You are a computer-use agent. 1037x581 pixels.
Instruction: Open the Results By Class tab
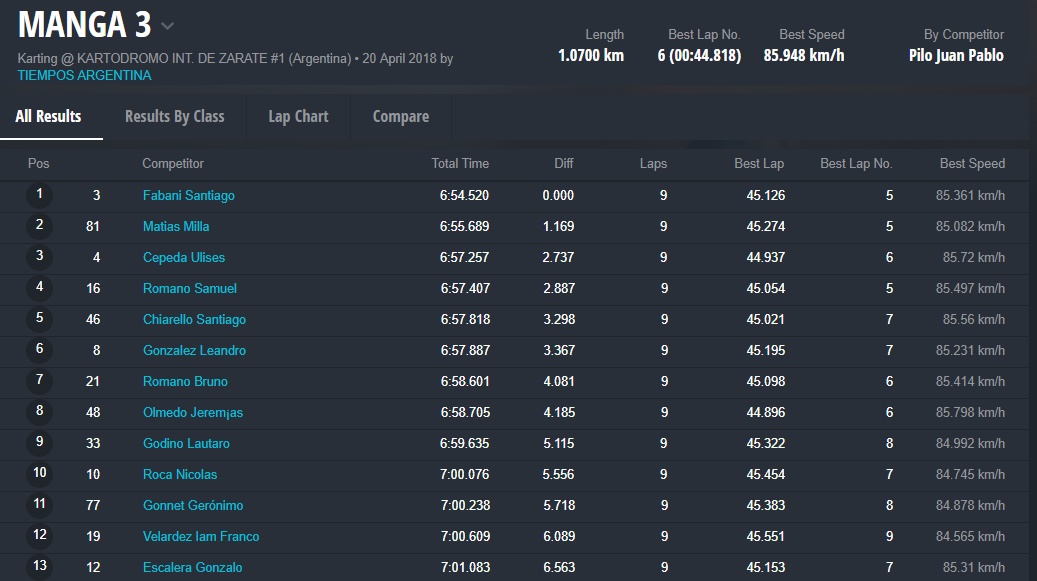174,116
